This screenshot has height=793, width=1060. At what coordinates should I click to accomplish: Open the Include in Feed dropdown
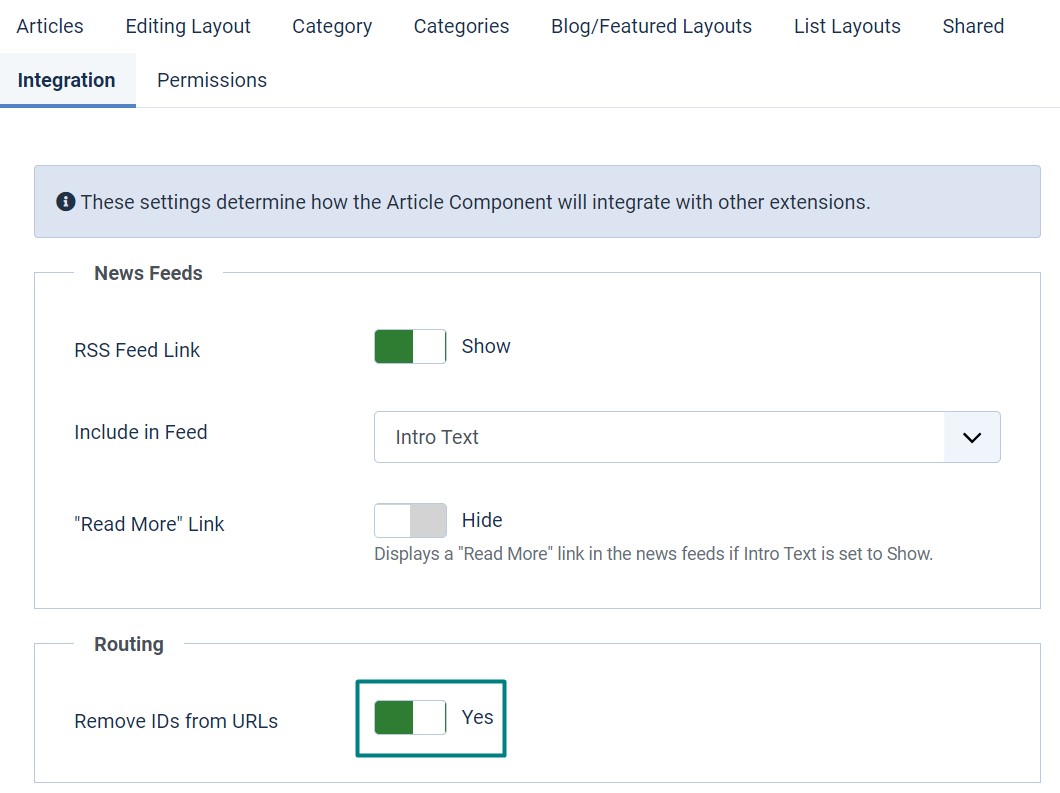(x=687, y=437)
